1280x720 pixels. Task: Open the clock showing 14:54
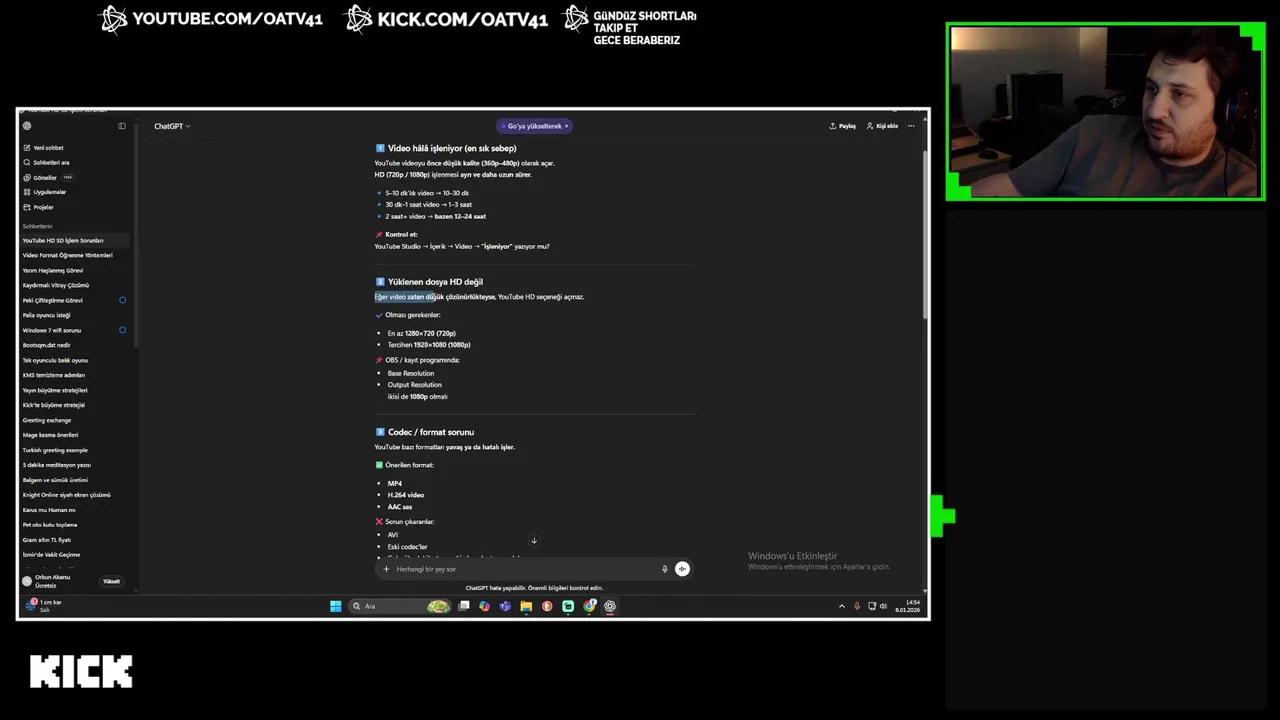click(x=908, y=606)
